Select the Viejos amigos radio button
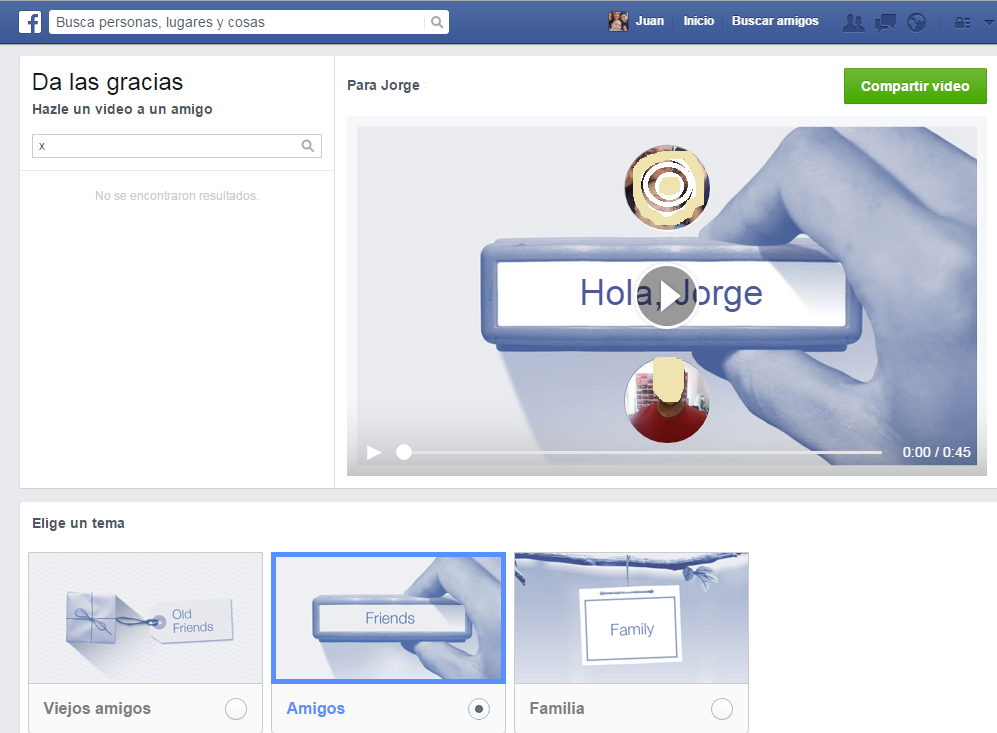Screen dimensions: 997x733 point(236,709)
